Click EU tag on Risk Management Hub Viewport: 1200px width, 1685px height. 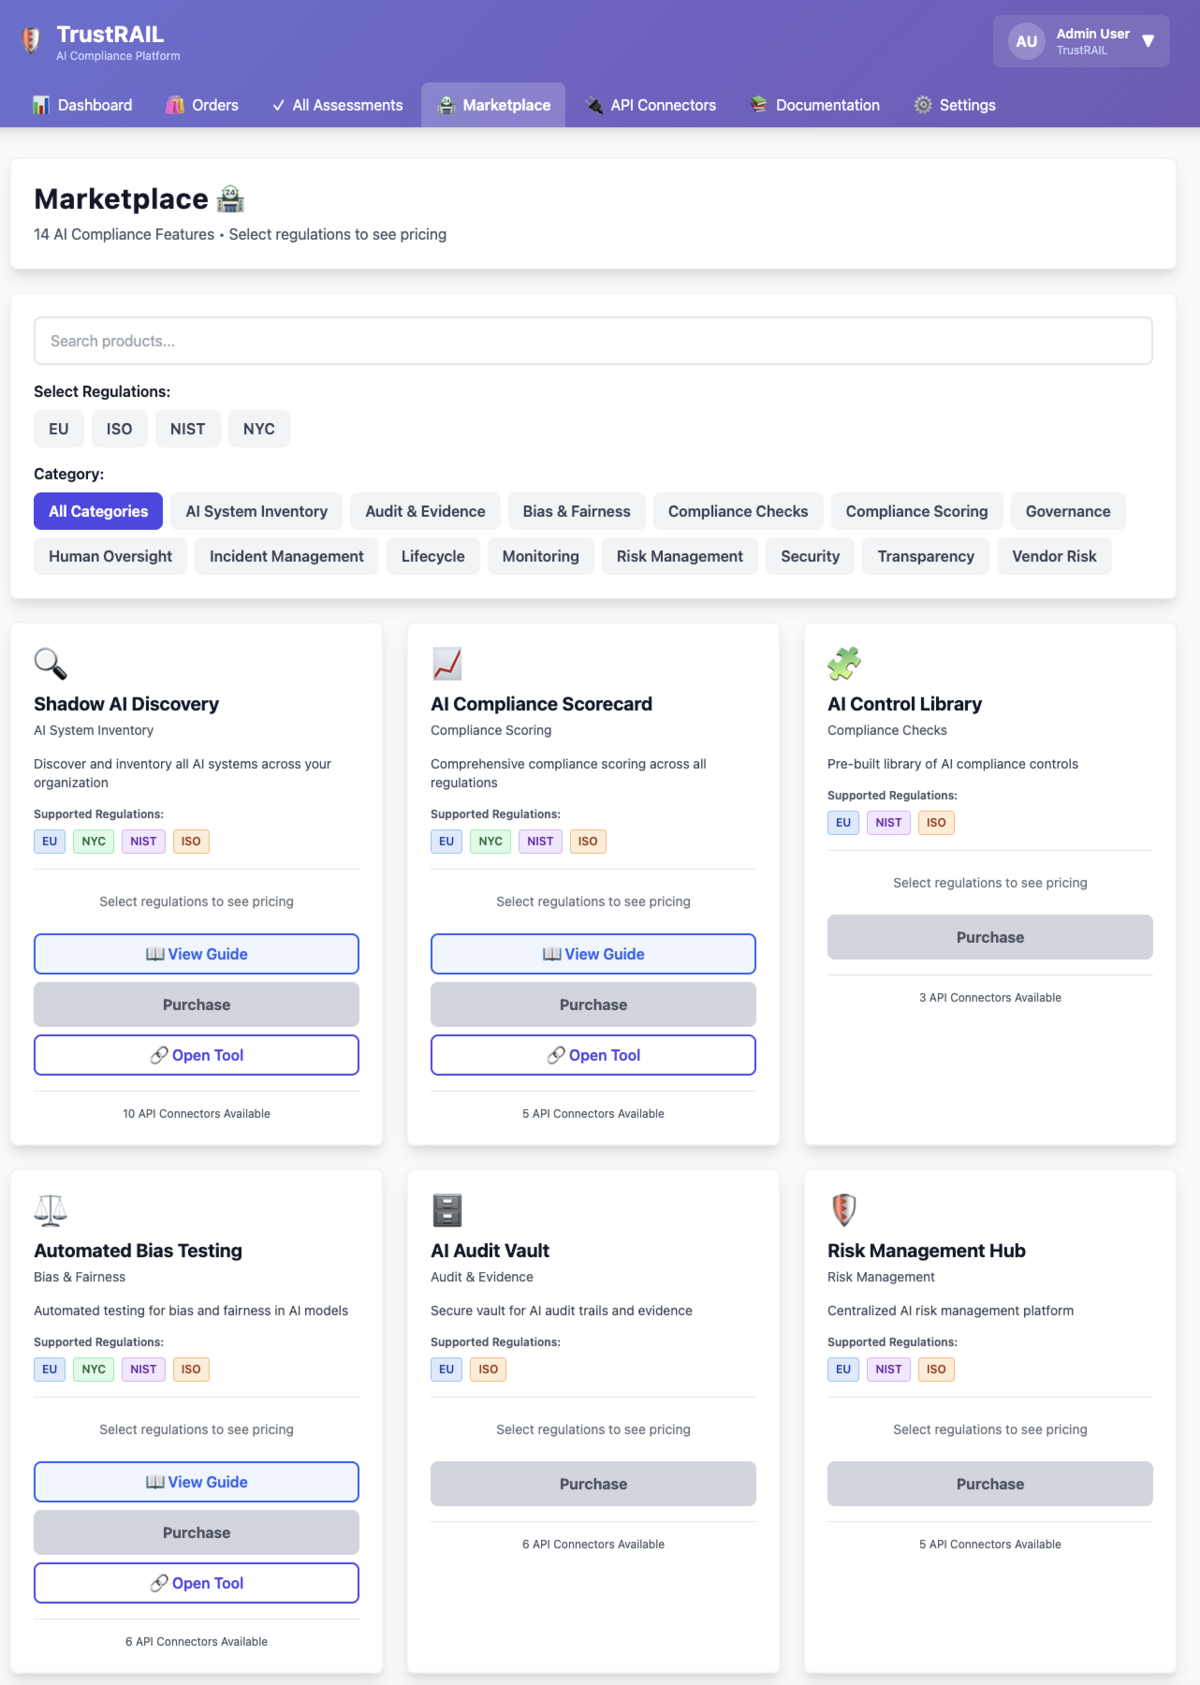tap(843, 1370)
